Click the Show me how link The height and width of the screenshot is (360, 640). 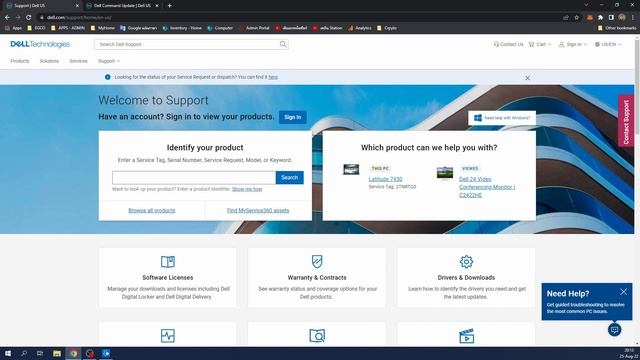click(x=247, y=189)
